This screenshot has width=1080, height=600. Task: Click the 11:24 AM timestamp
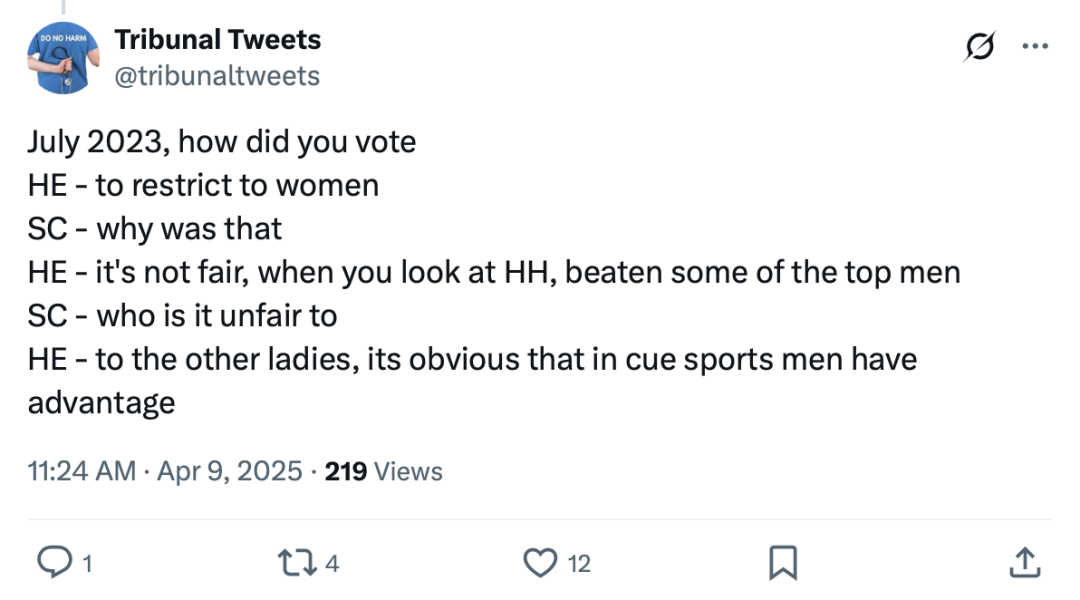(82, 471)
